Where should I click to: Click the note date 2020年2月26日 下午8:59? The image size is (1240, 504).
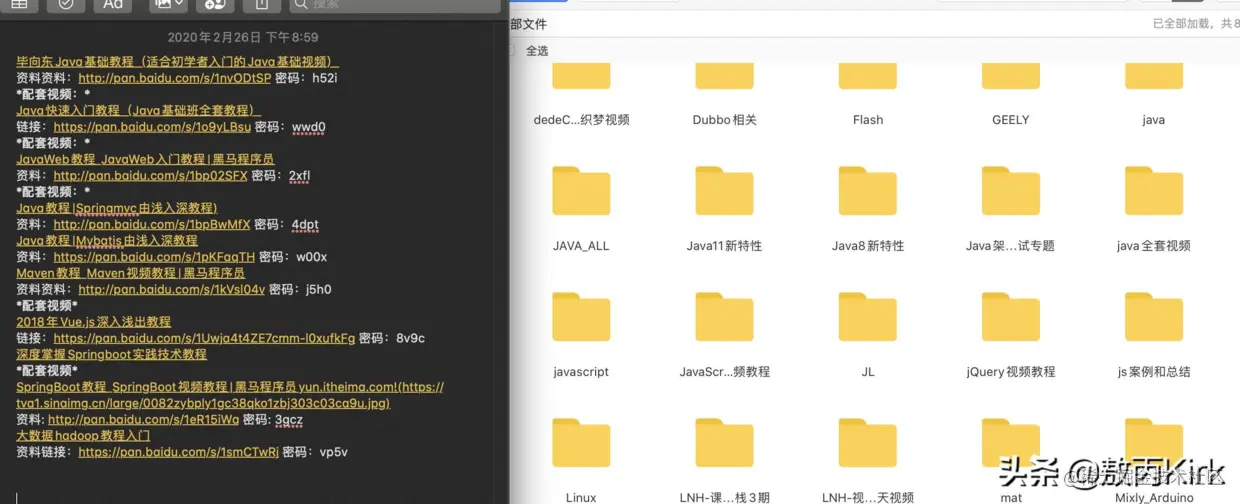point(243,38)
